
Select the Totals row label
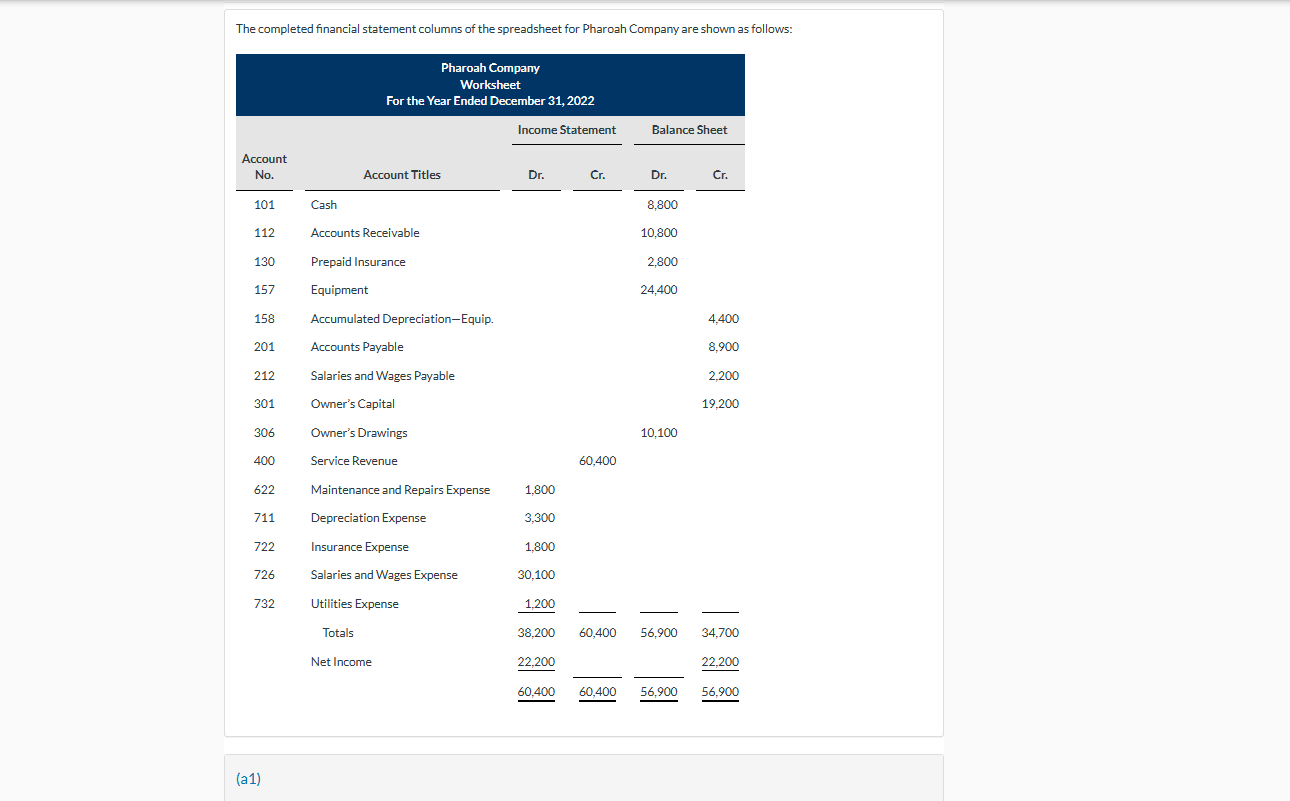(337, 632)
